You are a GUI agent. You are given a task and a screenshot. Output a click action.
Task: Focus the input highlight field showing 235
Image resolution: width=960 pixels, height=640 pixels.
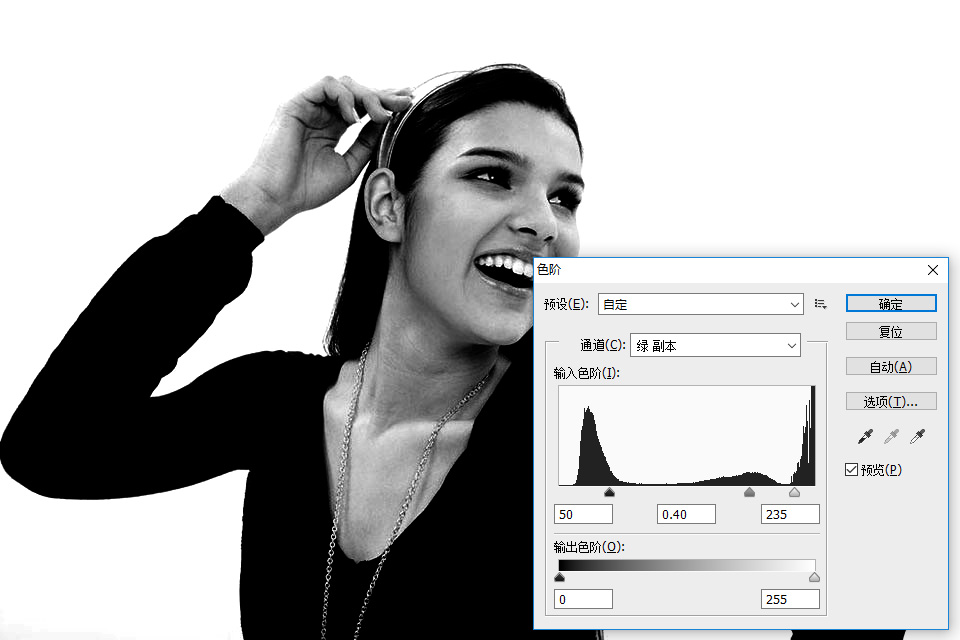(x=790, y=514)
